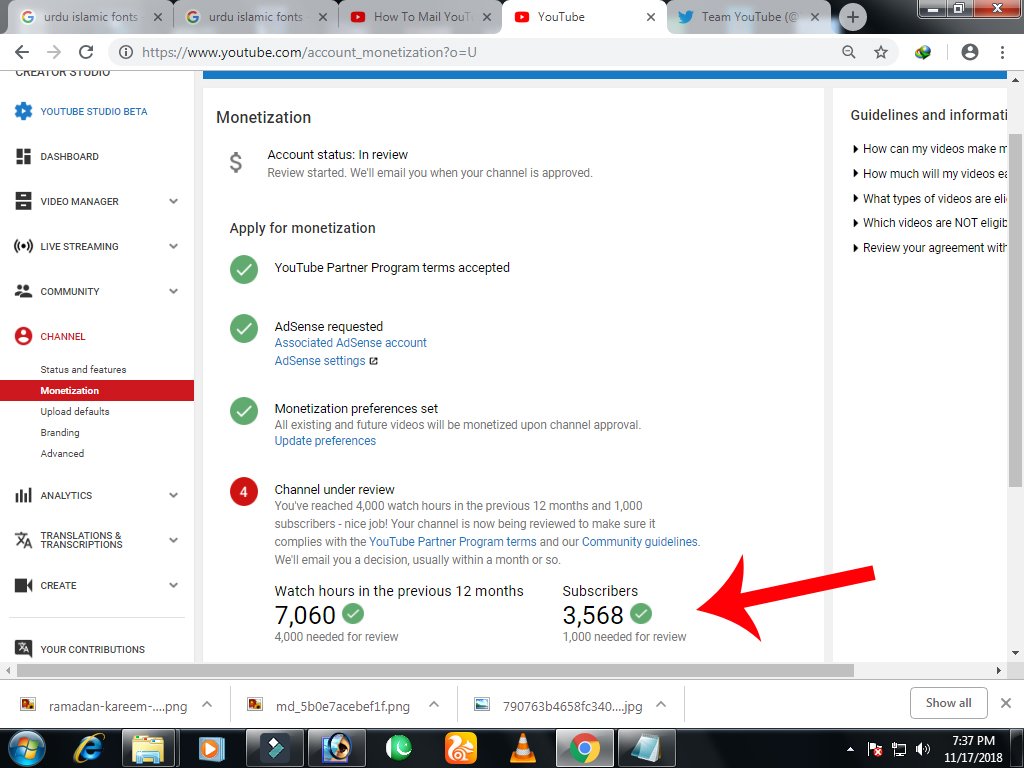Viewport: 1024px width, 768px height.
Task: Switch to Team YouTube Twitter tab
Action: [748, 17]
